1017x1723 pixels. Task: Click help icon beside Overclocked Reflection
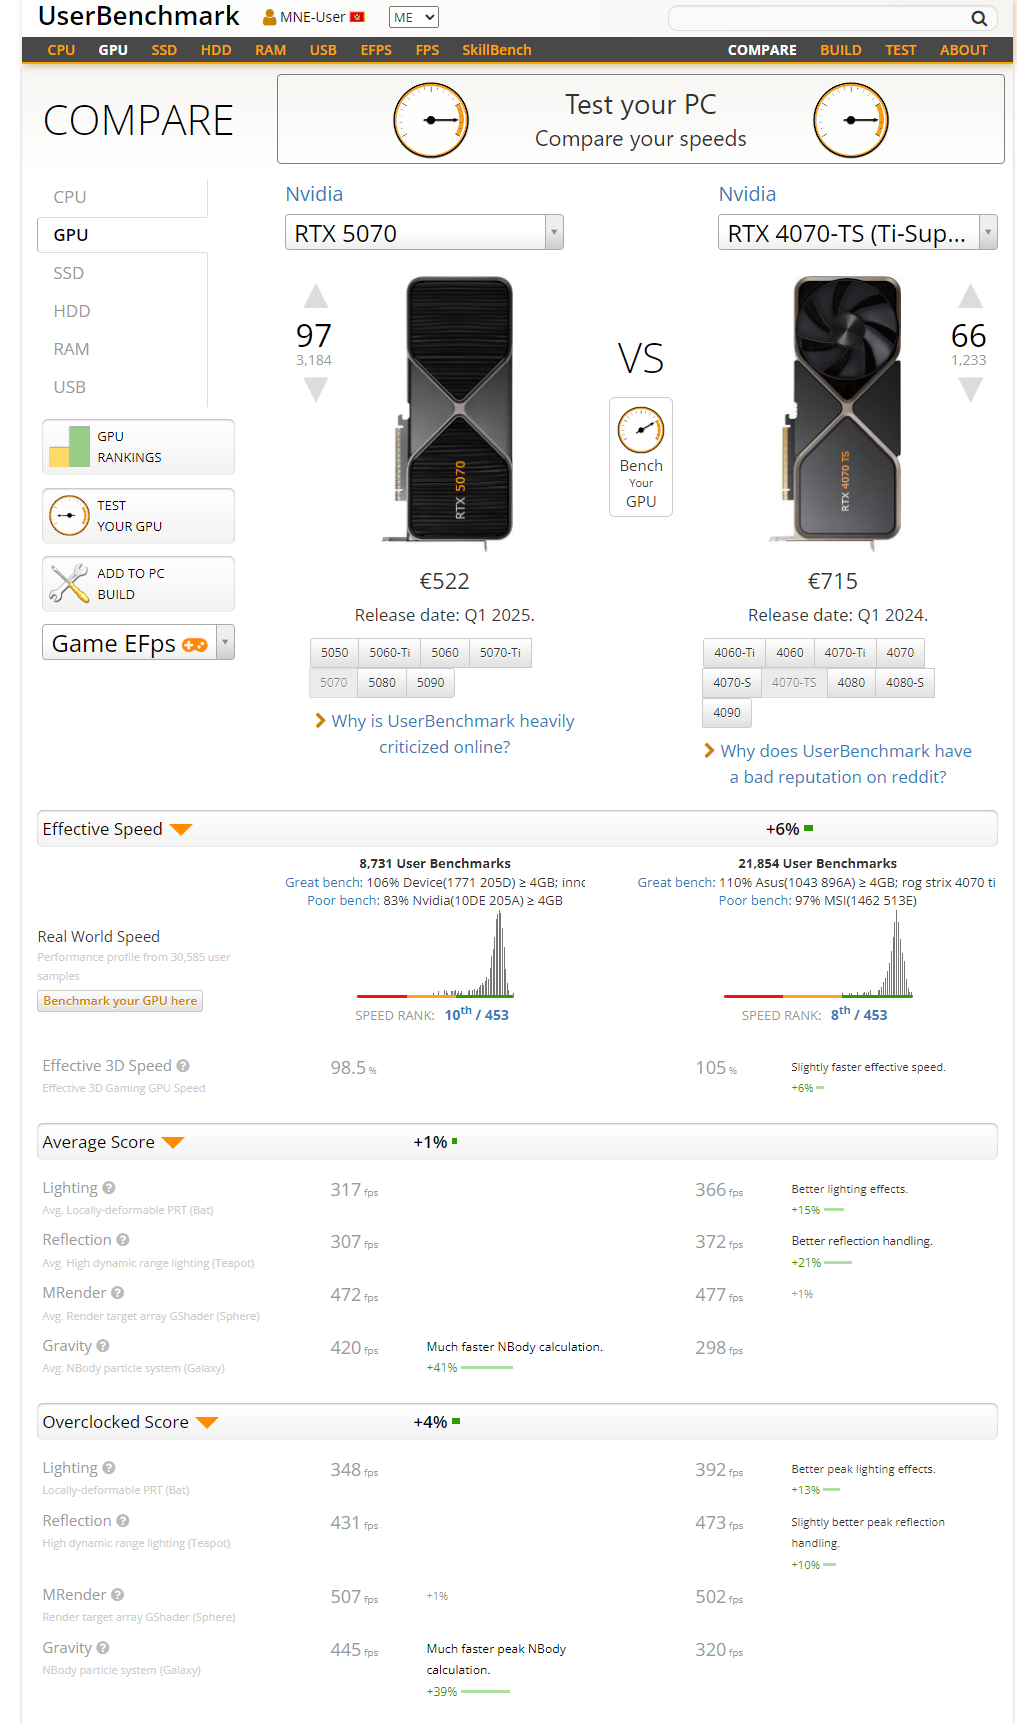pyautogui.click(x=123, y=1521)
